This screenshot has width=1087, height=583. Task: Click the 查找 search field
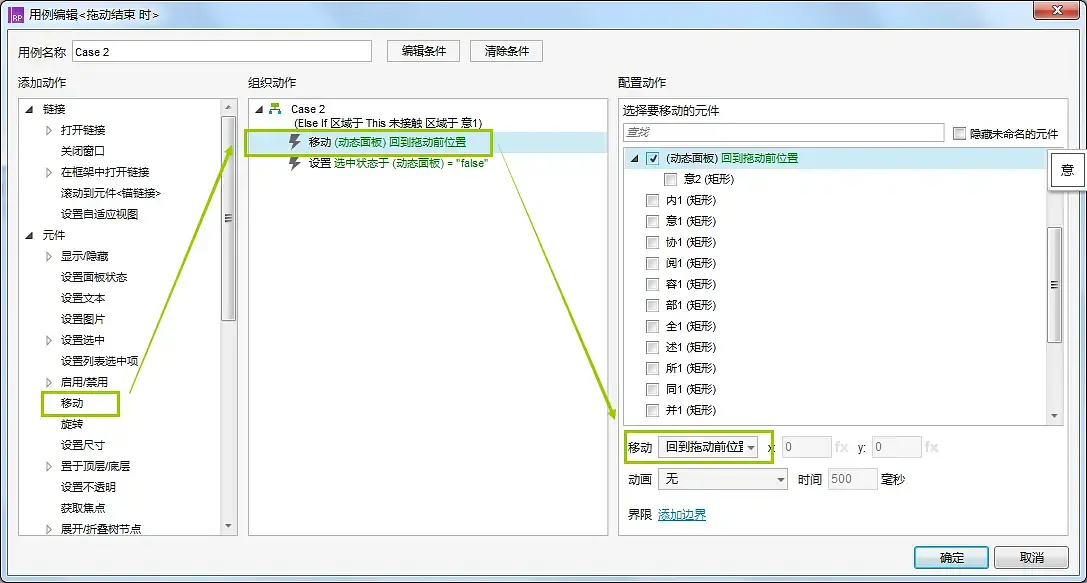(782, 132)
